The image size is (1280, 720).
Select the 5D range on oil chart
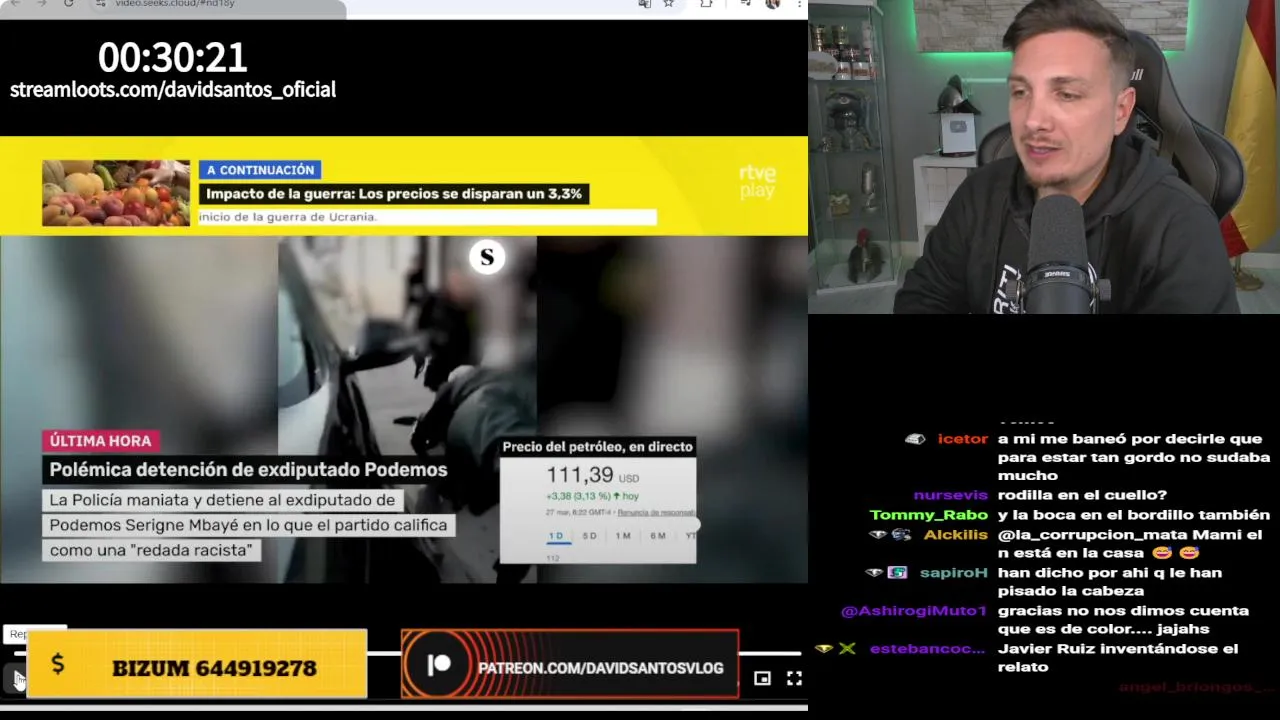[x=589, y=536]
